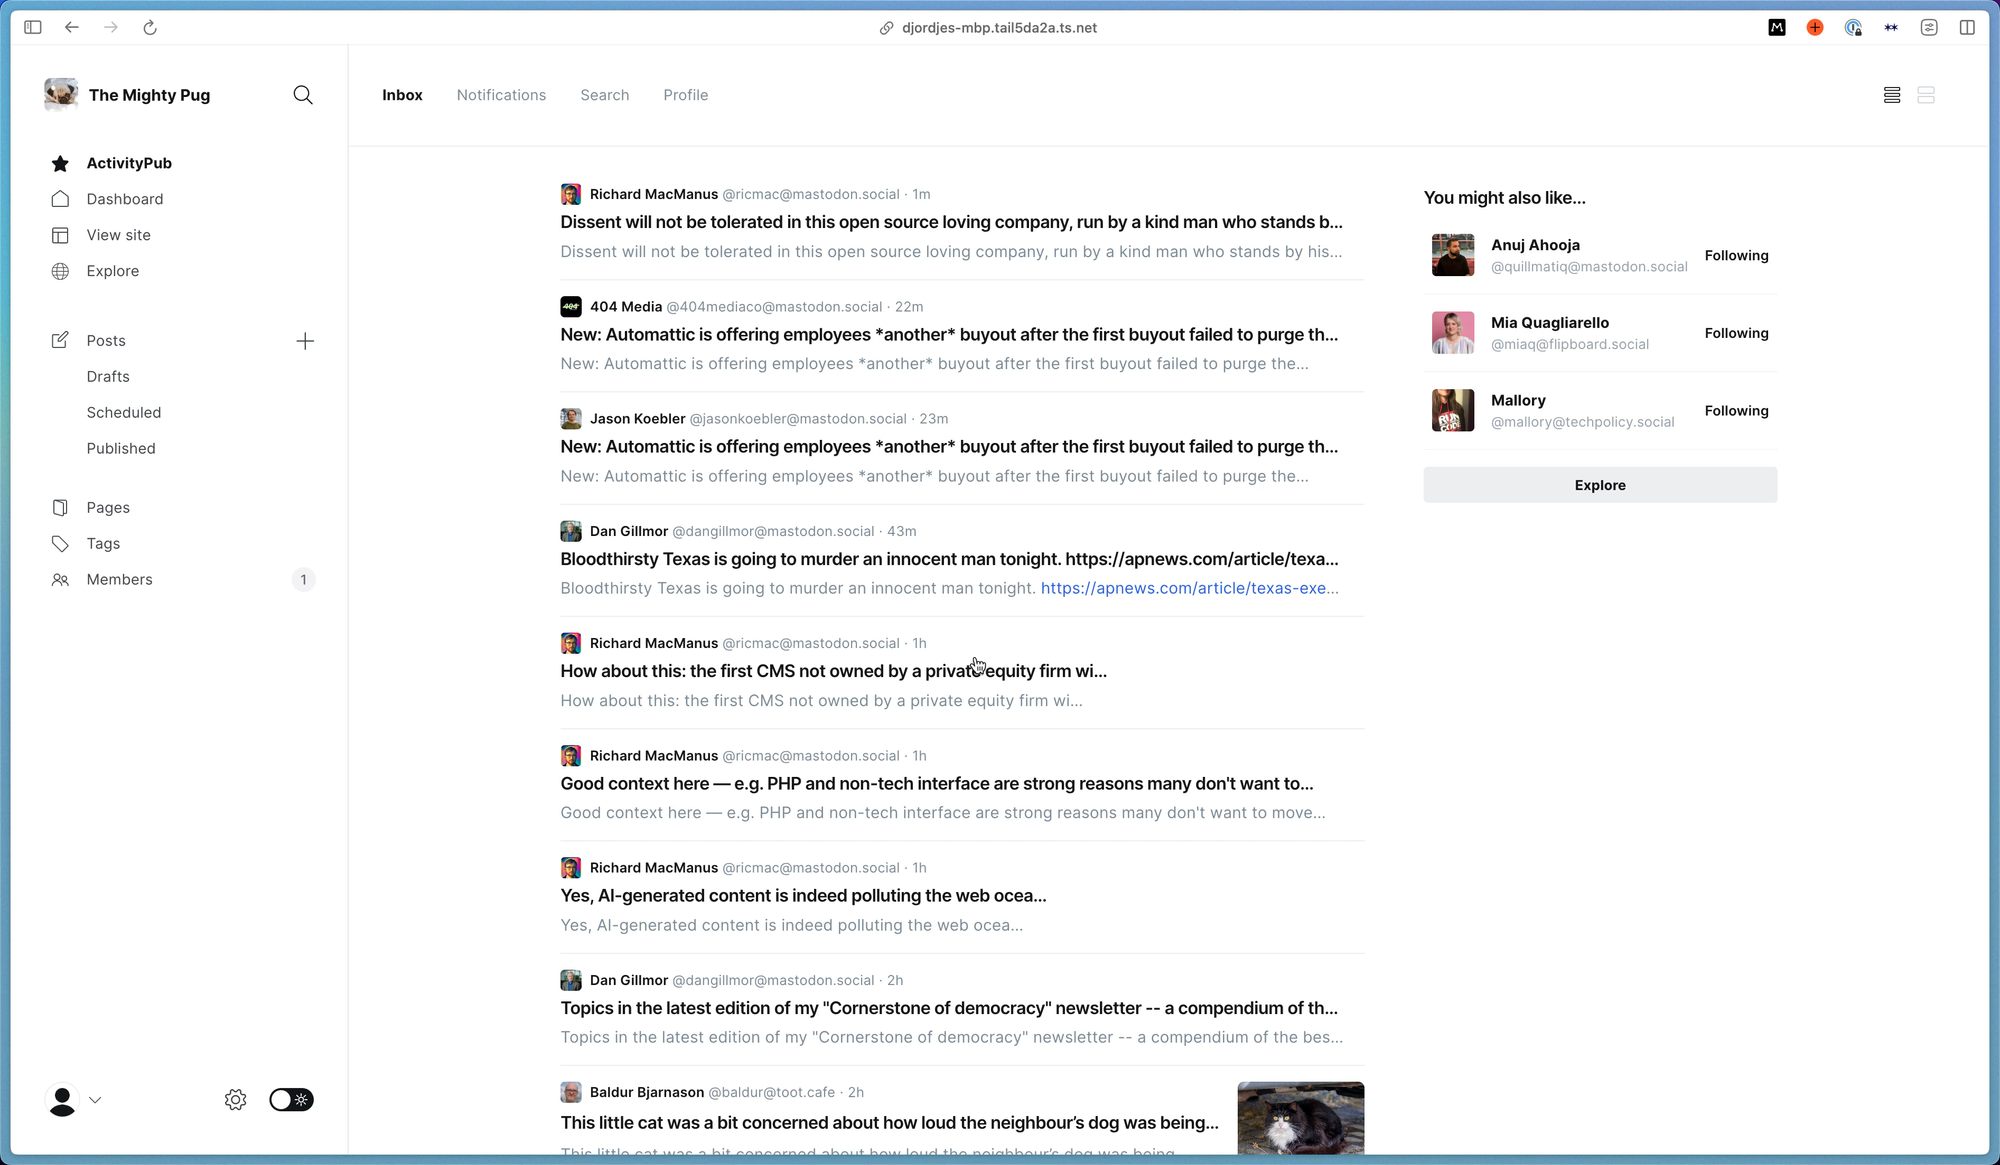Open the Posts section in sidebar
The height and width of the screenshot is (1165, 2000).
(106, 341)
